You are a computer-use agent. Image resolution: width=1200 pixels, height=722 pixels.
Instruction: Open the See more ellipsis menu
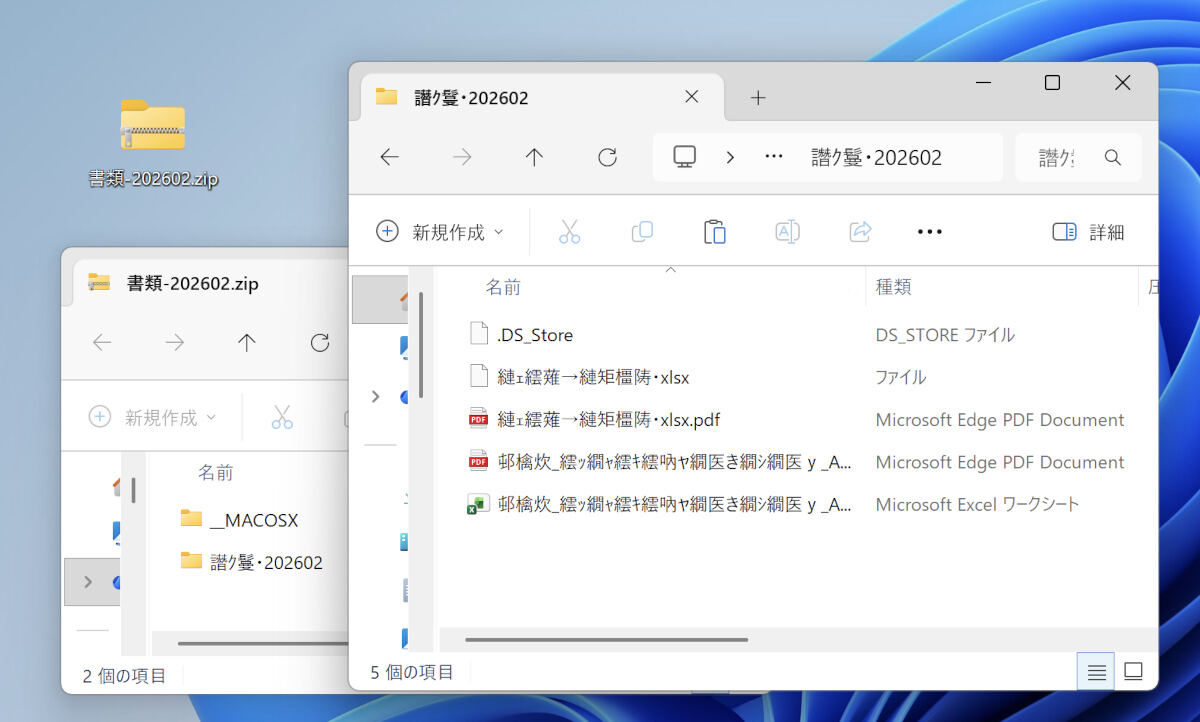click(929, 231)
